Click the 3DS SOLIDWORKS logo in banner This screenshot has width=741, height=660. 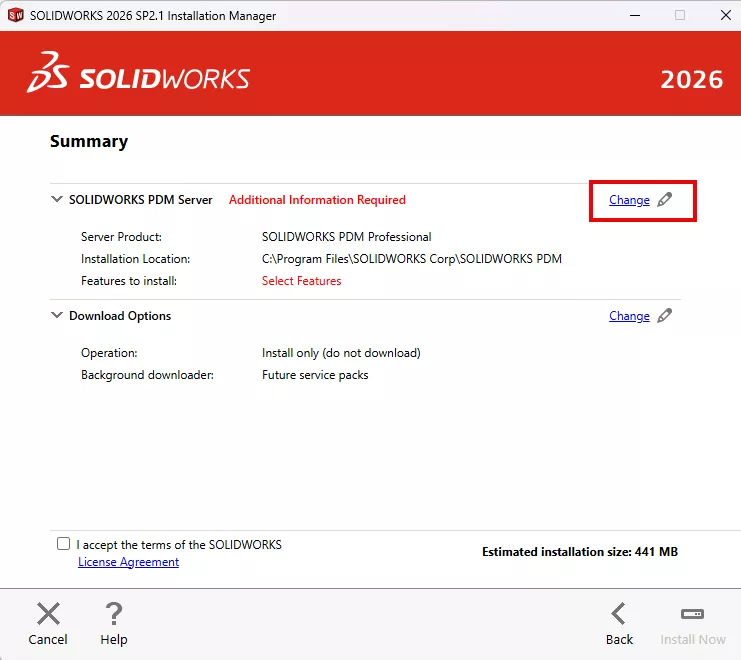[138, 72]
